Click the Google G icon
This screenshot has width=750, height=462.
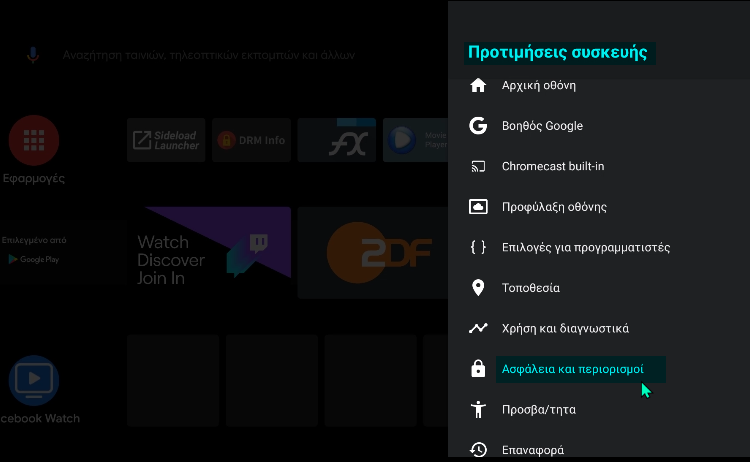point(478,126)
